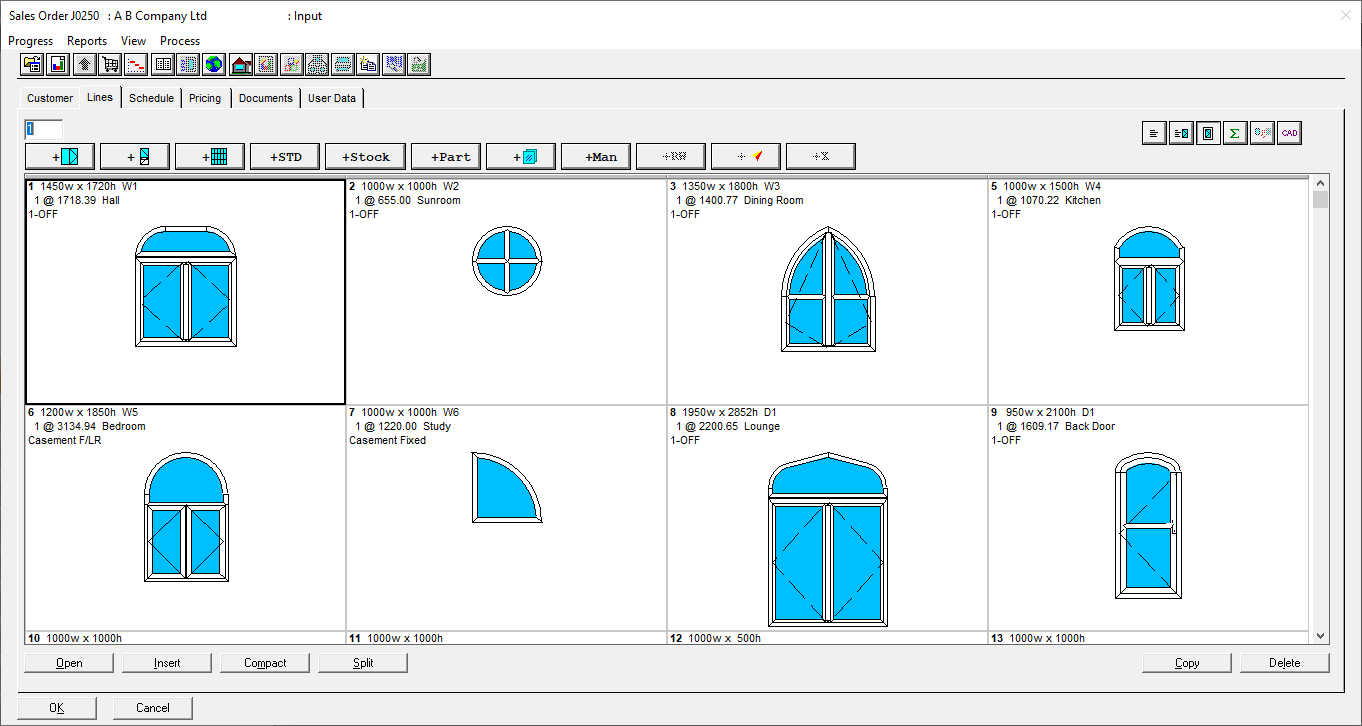Click the add grid line icon

[209, 156]
